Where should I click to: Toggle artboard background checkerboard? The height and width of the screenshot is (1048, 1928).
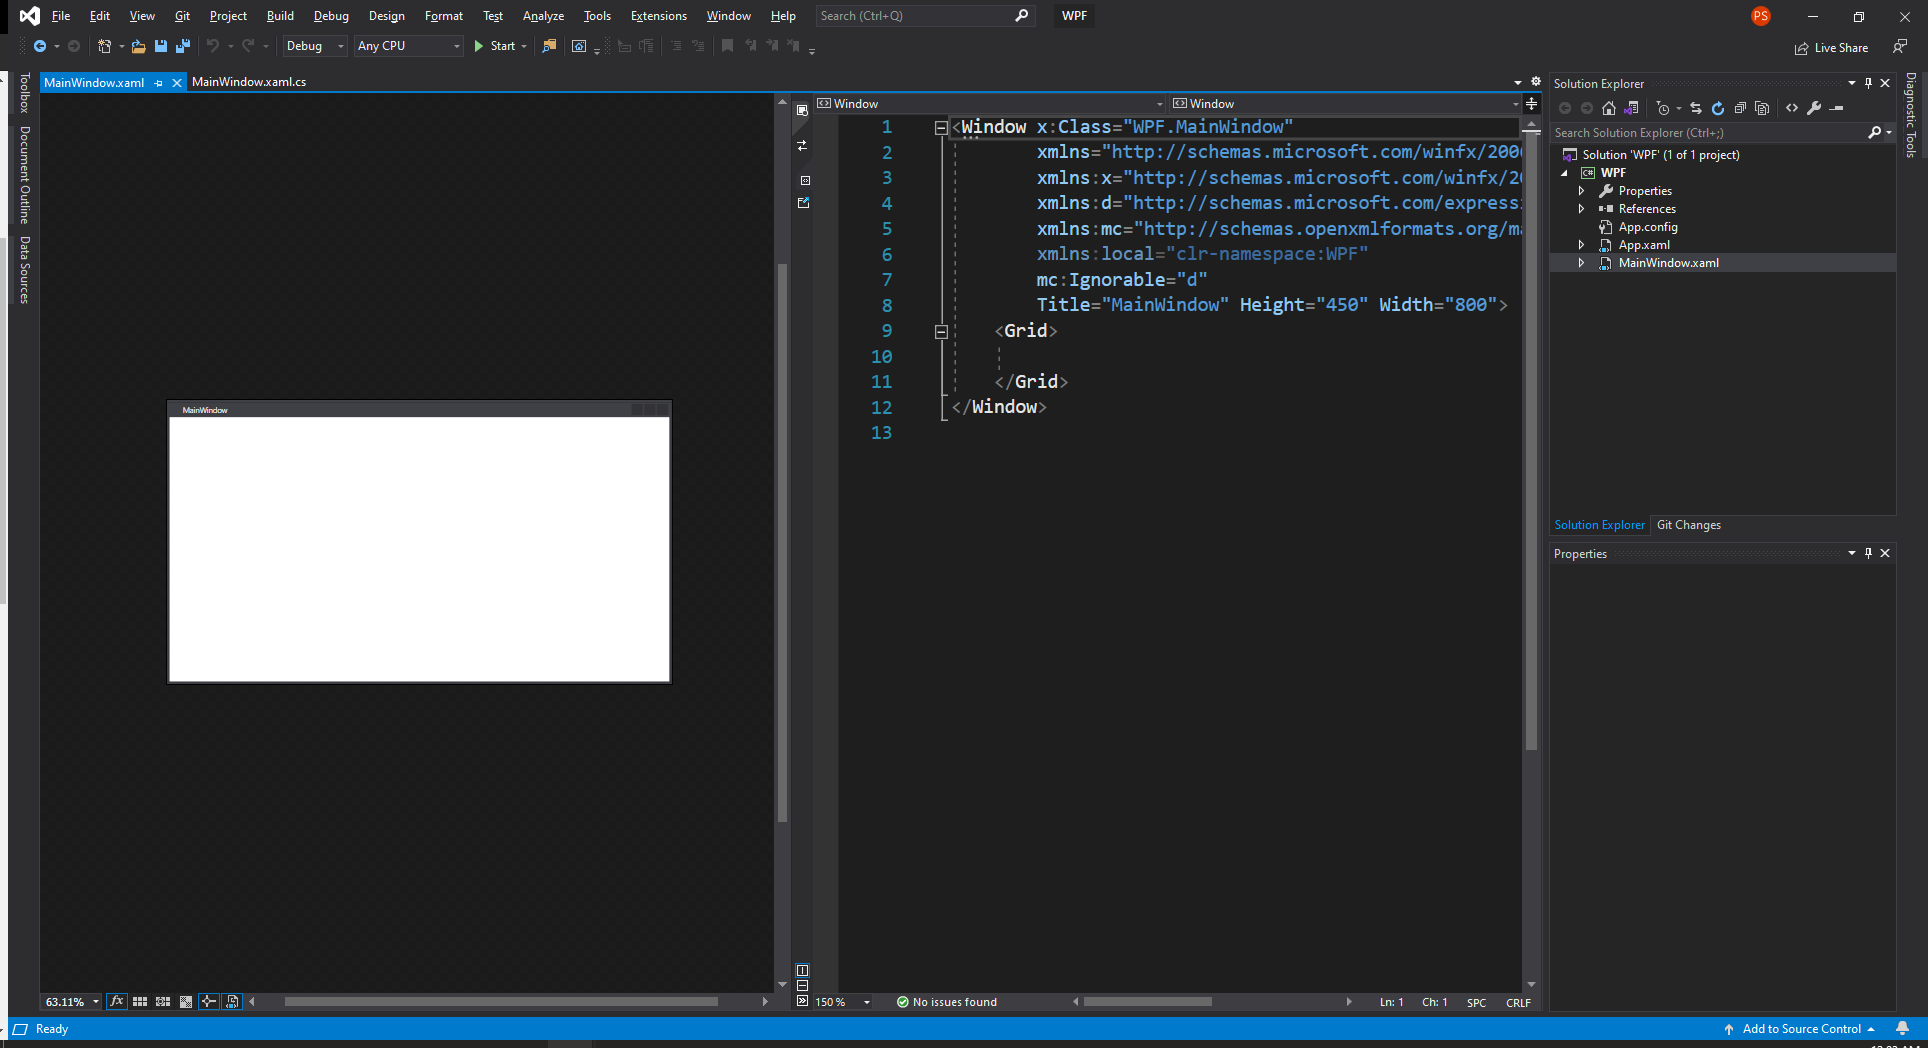pos(186,1001)
